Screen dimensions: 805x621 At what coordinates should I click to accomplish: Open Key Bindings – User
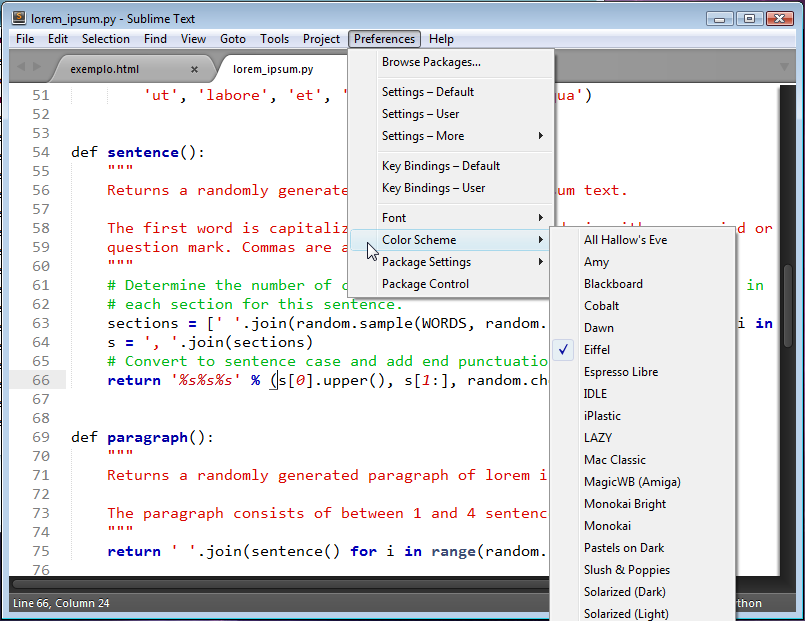tap(433, 188)
